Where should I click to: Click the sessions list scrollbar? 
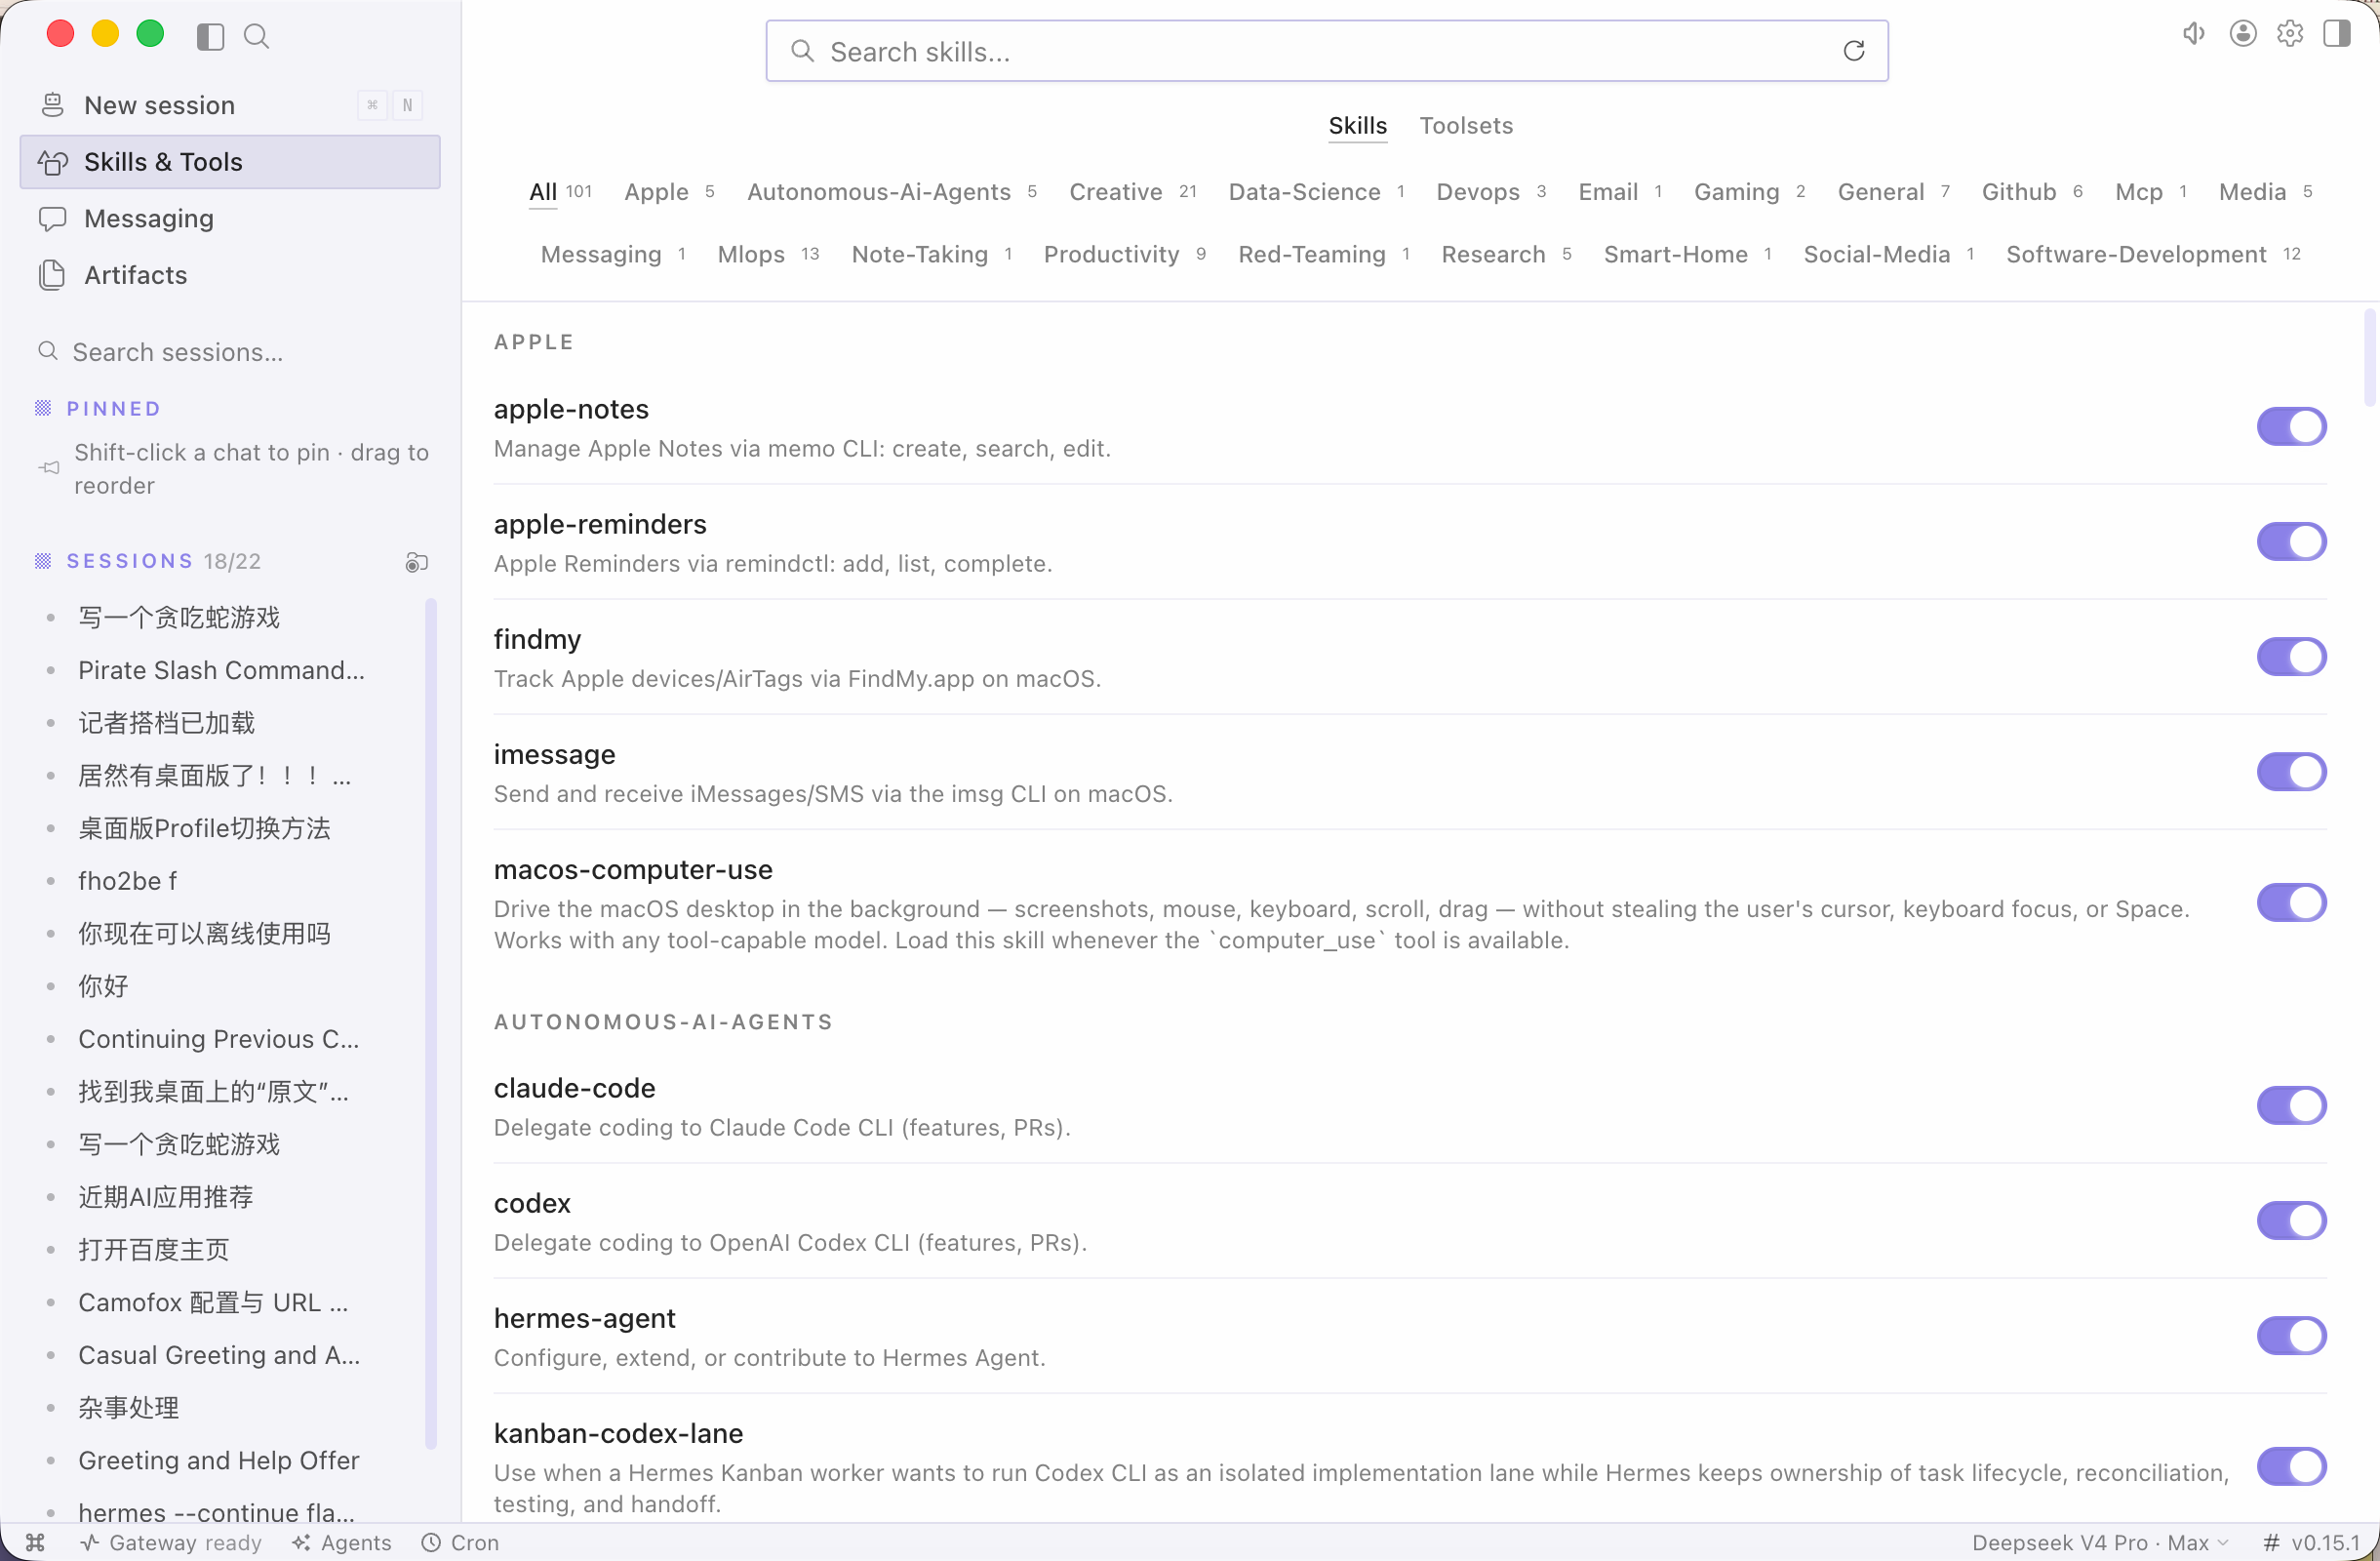click(431, 1022)
